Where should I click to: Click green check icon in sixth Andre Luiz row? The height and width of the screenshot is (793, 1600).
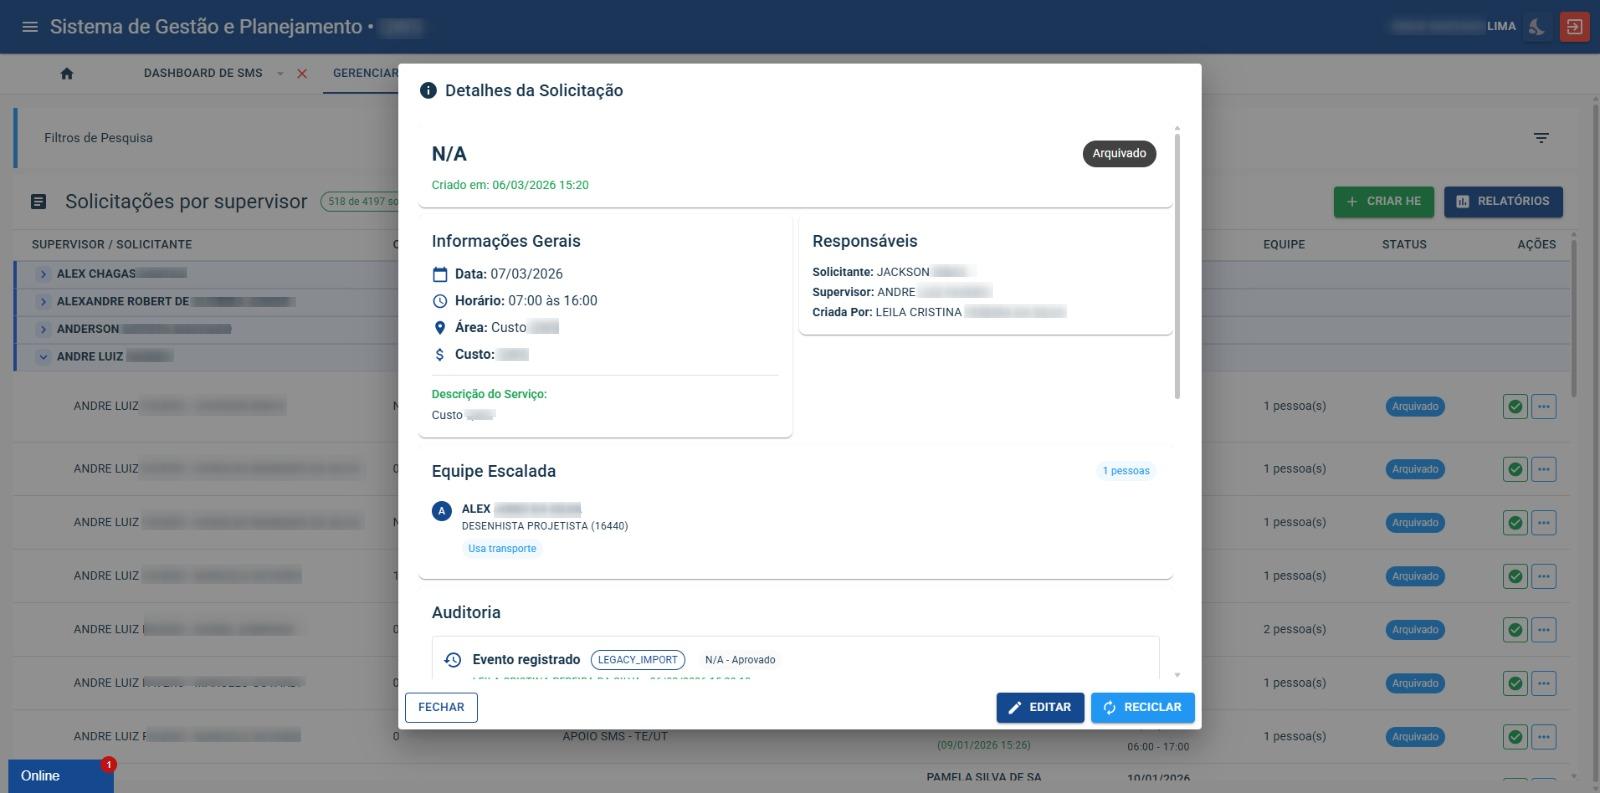(1515, 683)
